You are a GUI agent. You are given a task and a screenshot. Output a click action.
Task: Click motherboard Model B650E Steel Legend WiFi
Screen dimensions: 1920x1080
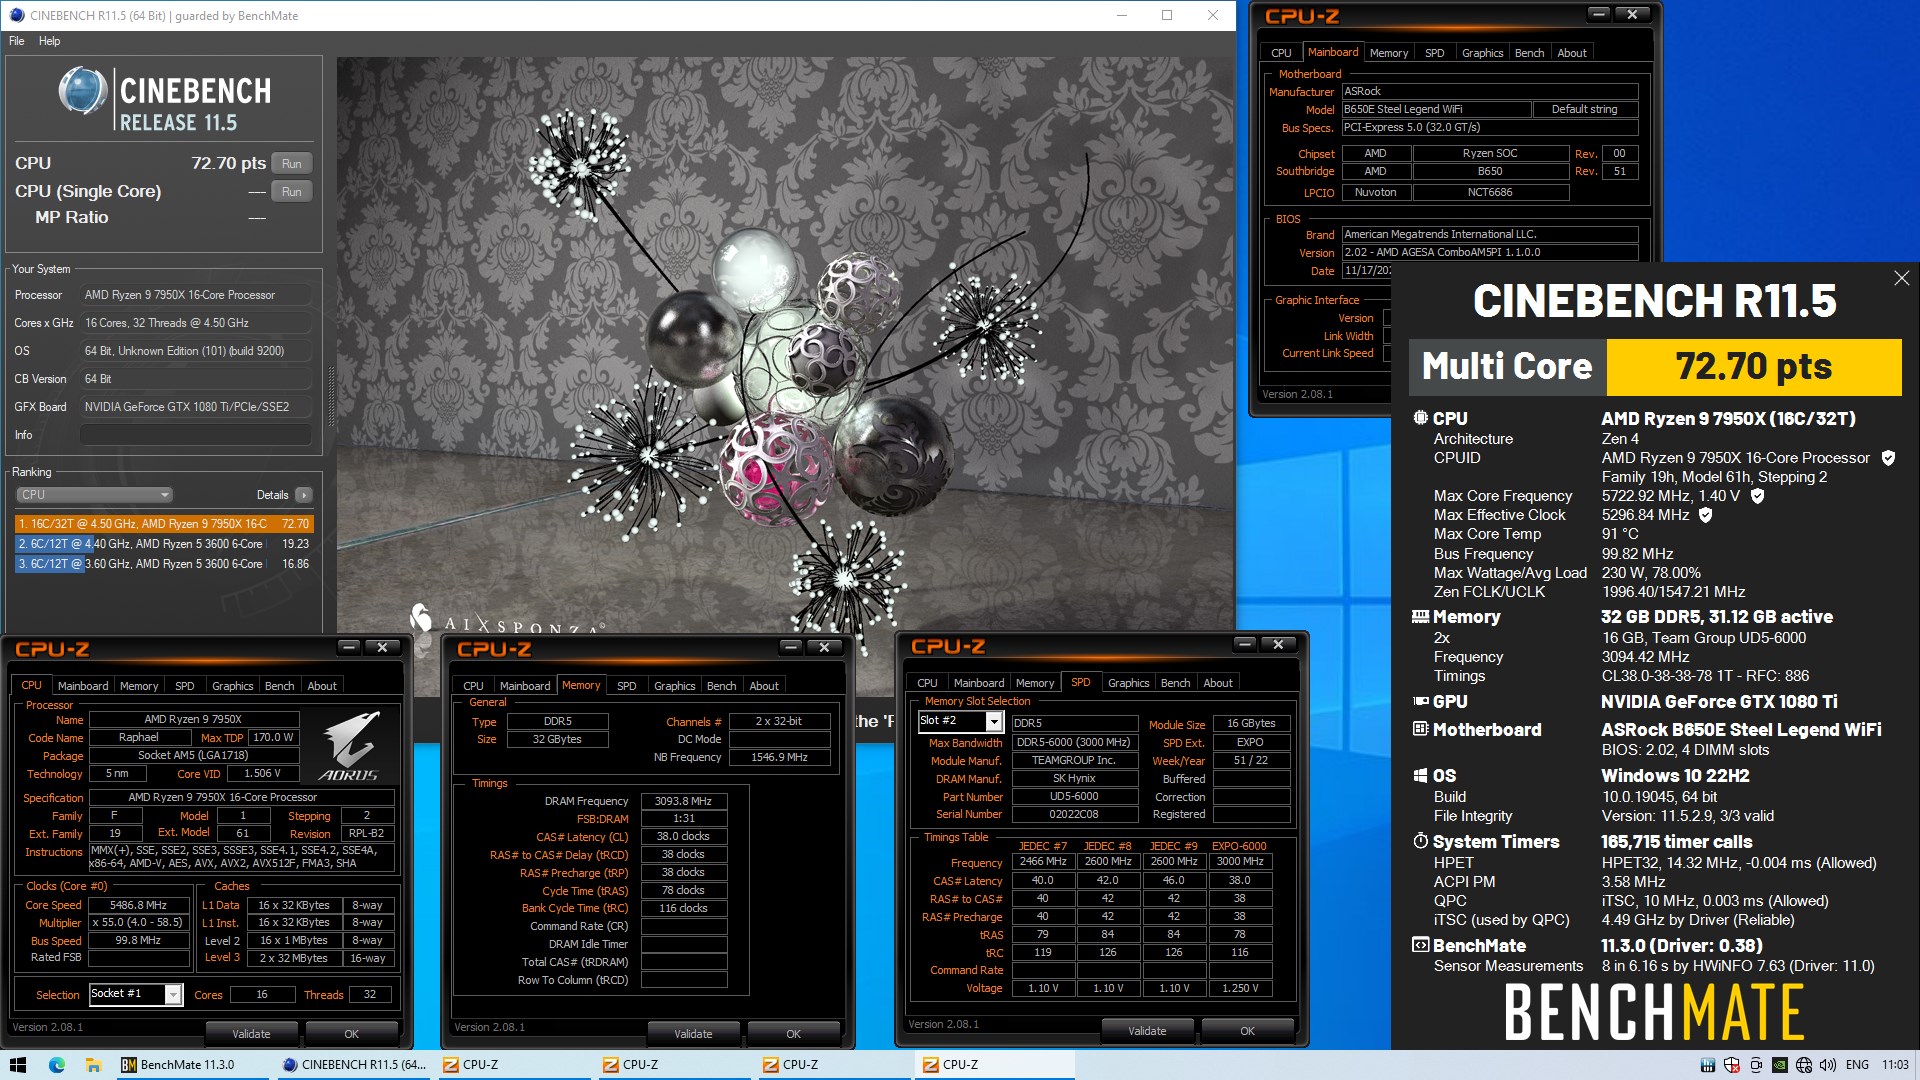pos(1436,109)
